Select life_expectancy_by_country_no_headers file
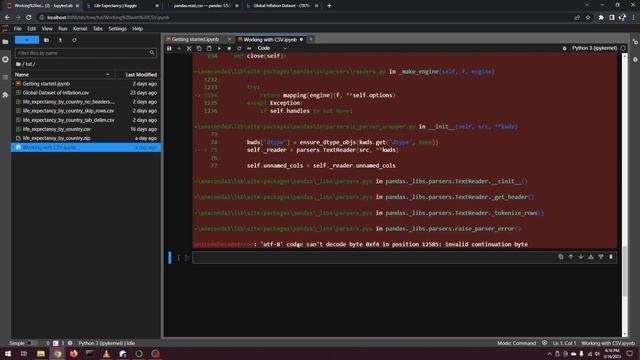This screenshot has width=640, height=360. point(86,102)
